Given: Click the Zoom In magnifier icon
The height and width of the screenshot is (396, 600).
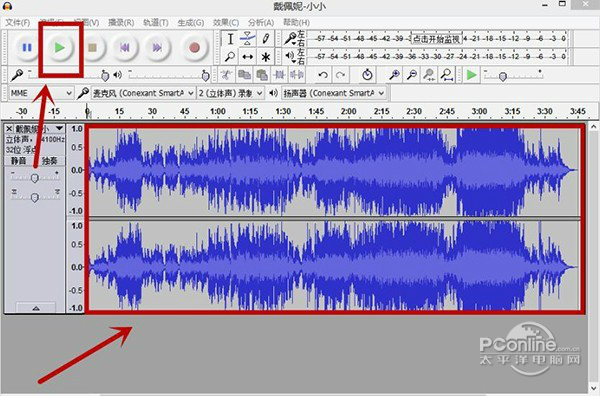Looking at the screenshot, I should tap(394, 75).
